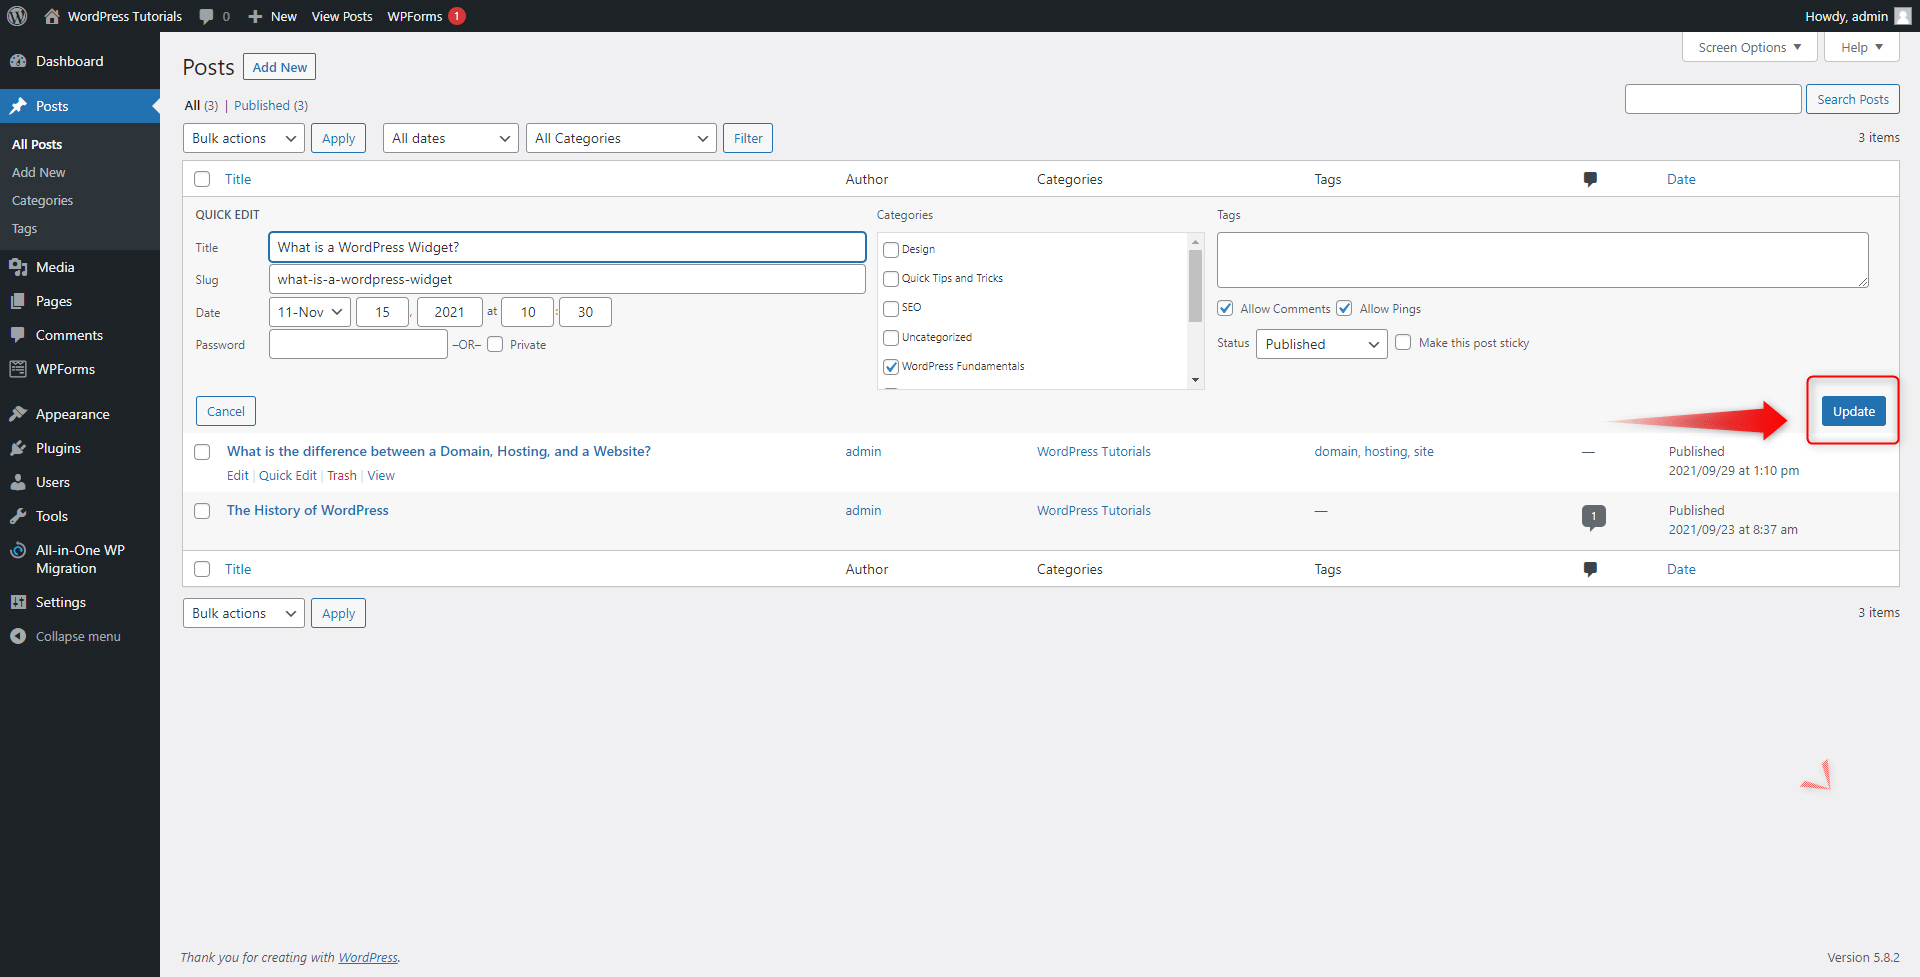Toggle the Private checkbox

coord(495,344)
